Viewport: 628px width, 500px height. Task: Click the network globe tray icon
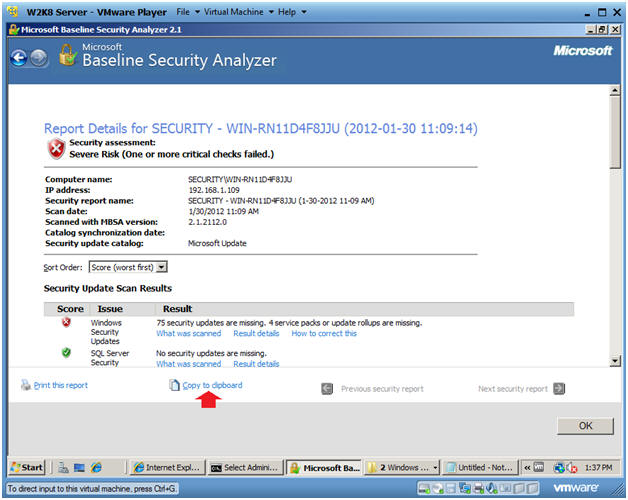pyautogui.click(x=559, y=468)
